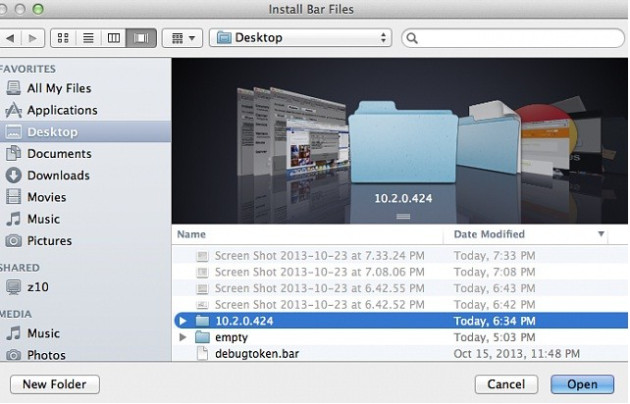Click the Cover Flow scroll handle
The height and width of the screenshot is (404, 630).
[x=403, y=216]
